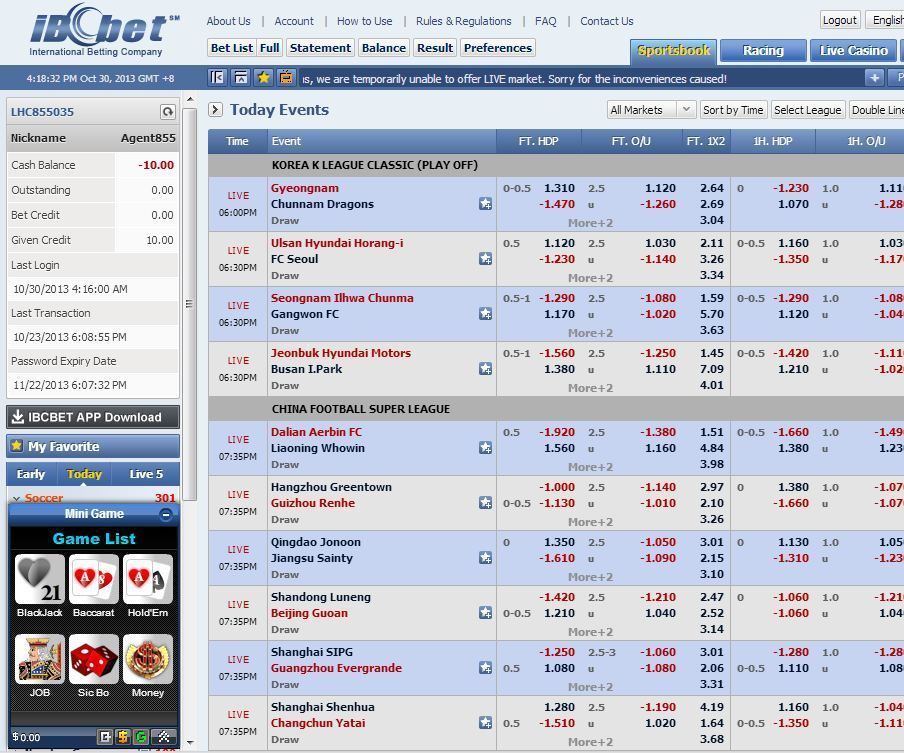
Task: Open the About Us link
Action: pos(228,21)
